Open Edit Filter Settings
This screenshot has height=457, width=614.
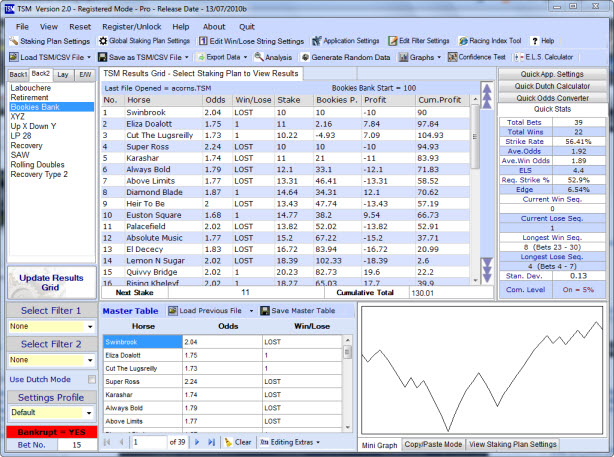click(419, 41)
